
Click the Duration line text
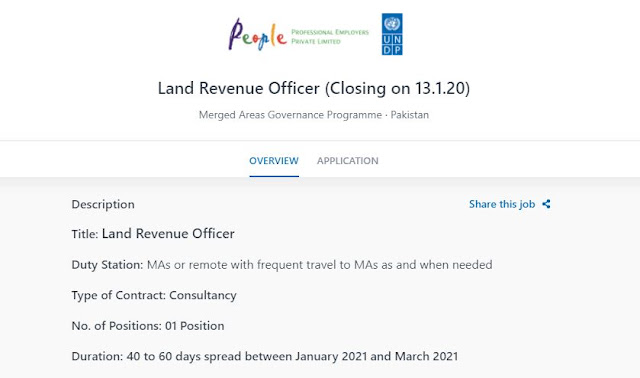point(264,356)
